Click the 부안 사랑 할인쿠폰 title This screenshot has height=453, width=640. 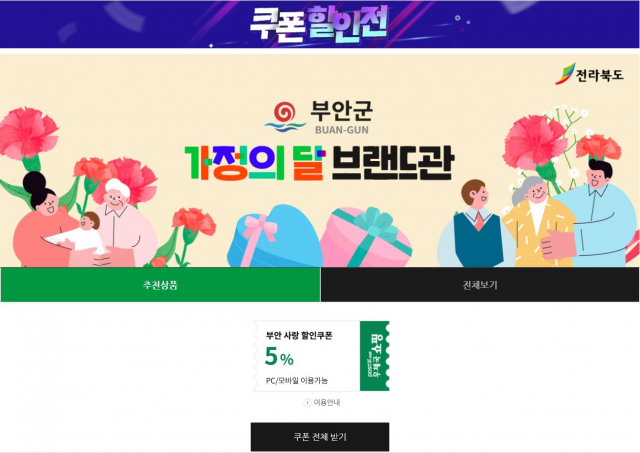coord(299,335)
